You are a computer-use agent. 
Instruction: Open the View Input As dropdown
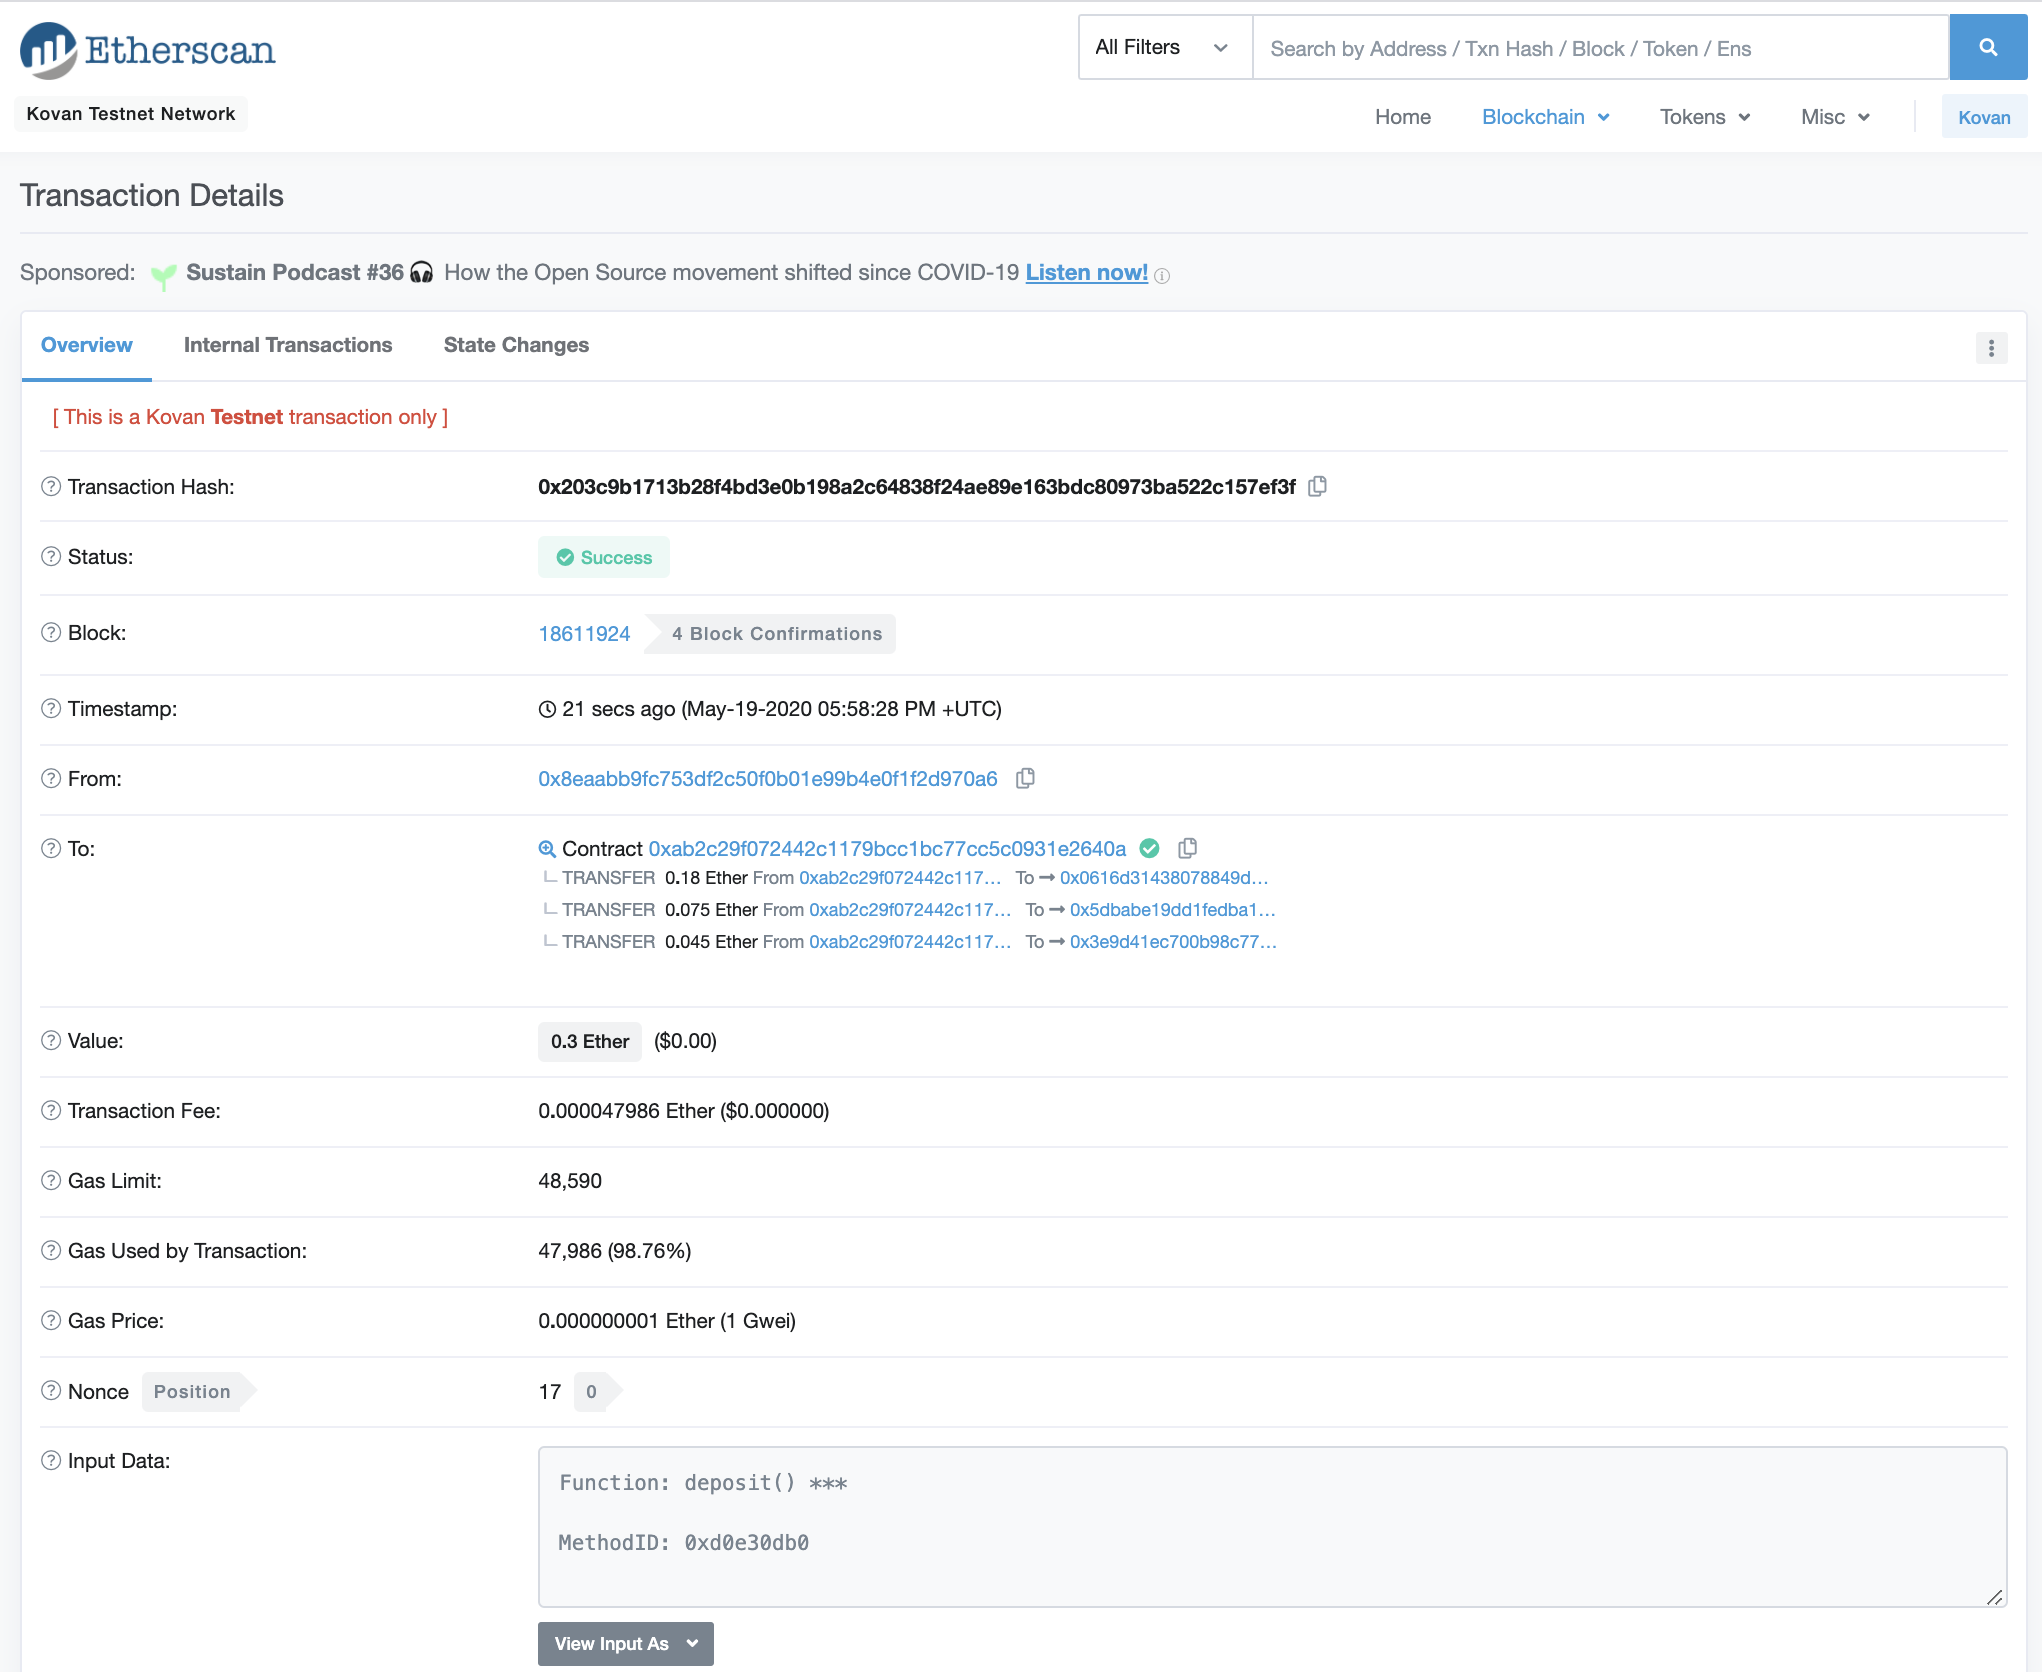coord(625,1643)
